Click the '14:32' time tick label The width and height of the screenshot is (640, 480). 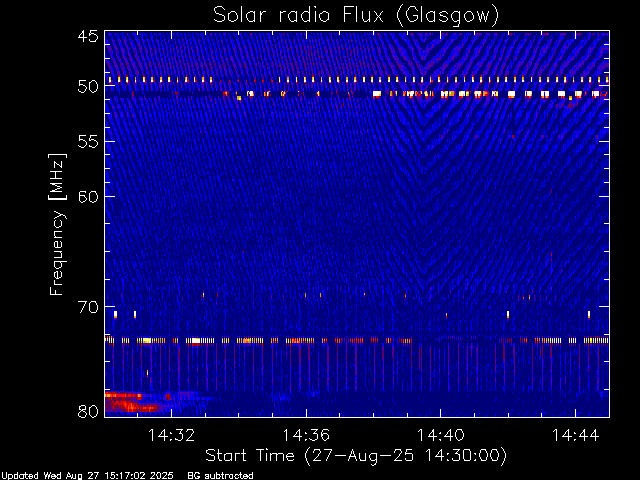(x=171, y=435)
